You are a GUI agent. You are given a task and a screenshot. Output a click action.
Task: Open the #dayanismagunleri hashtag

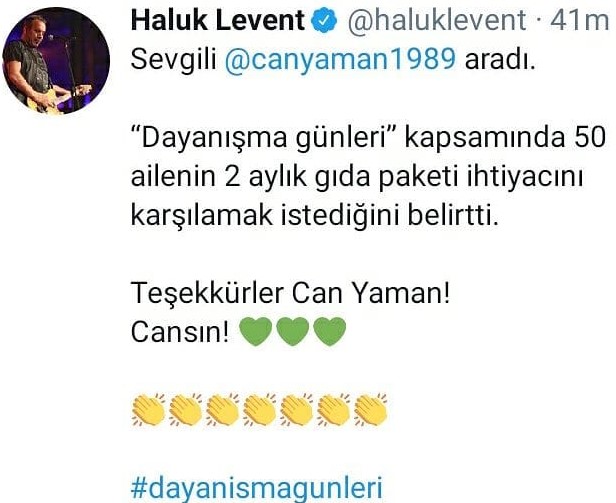(x=257, y=488)
